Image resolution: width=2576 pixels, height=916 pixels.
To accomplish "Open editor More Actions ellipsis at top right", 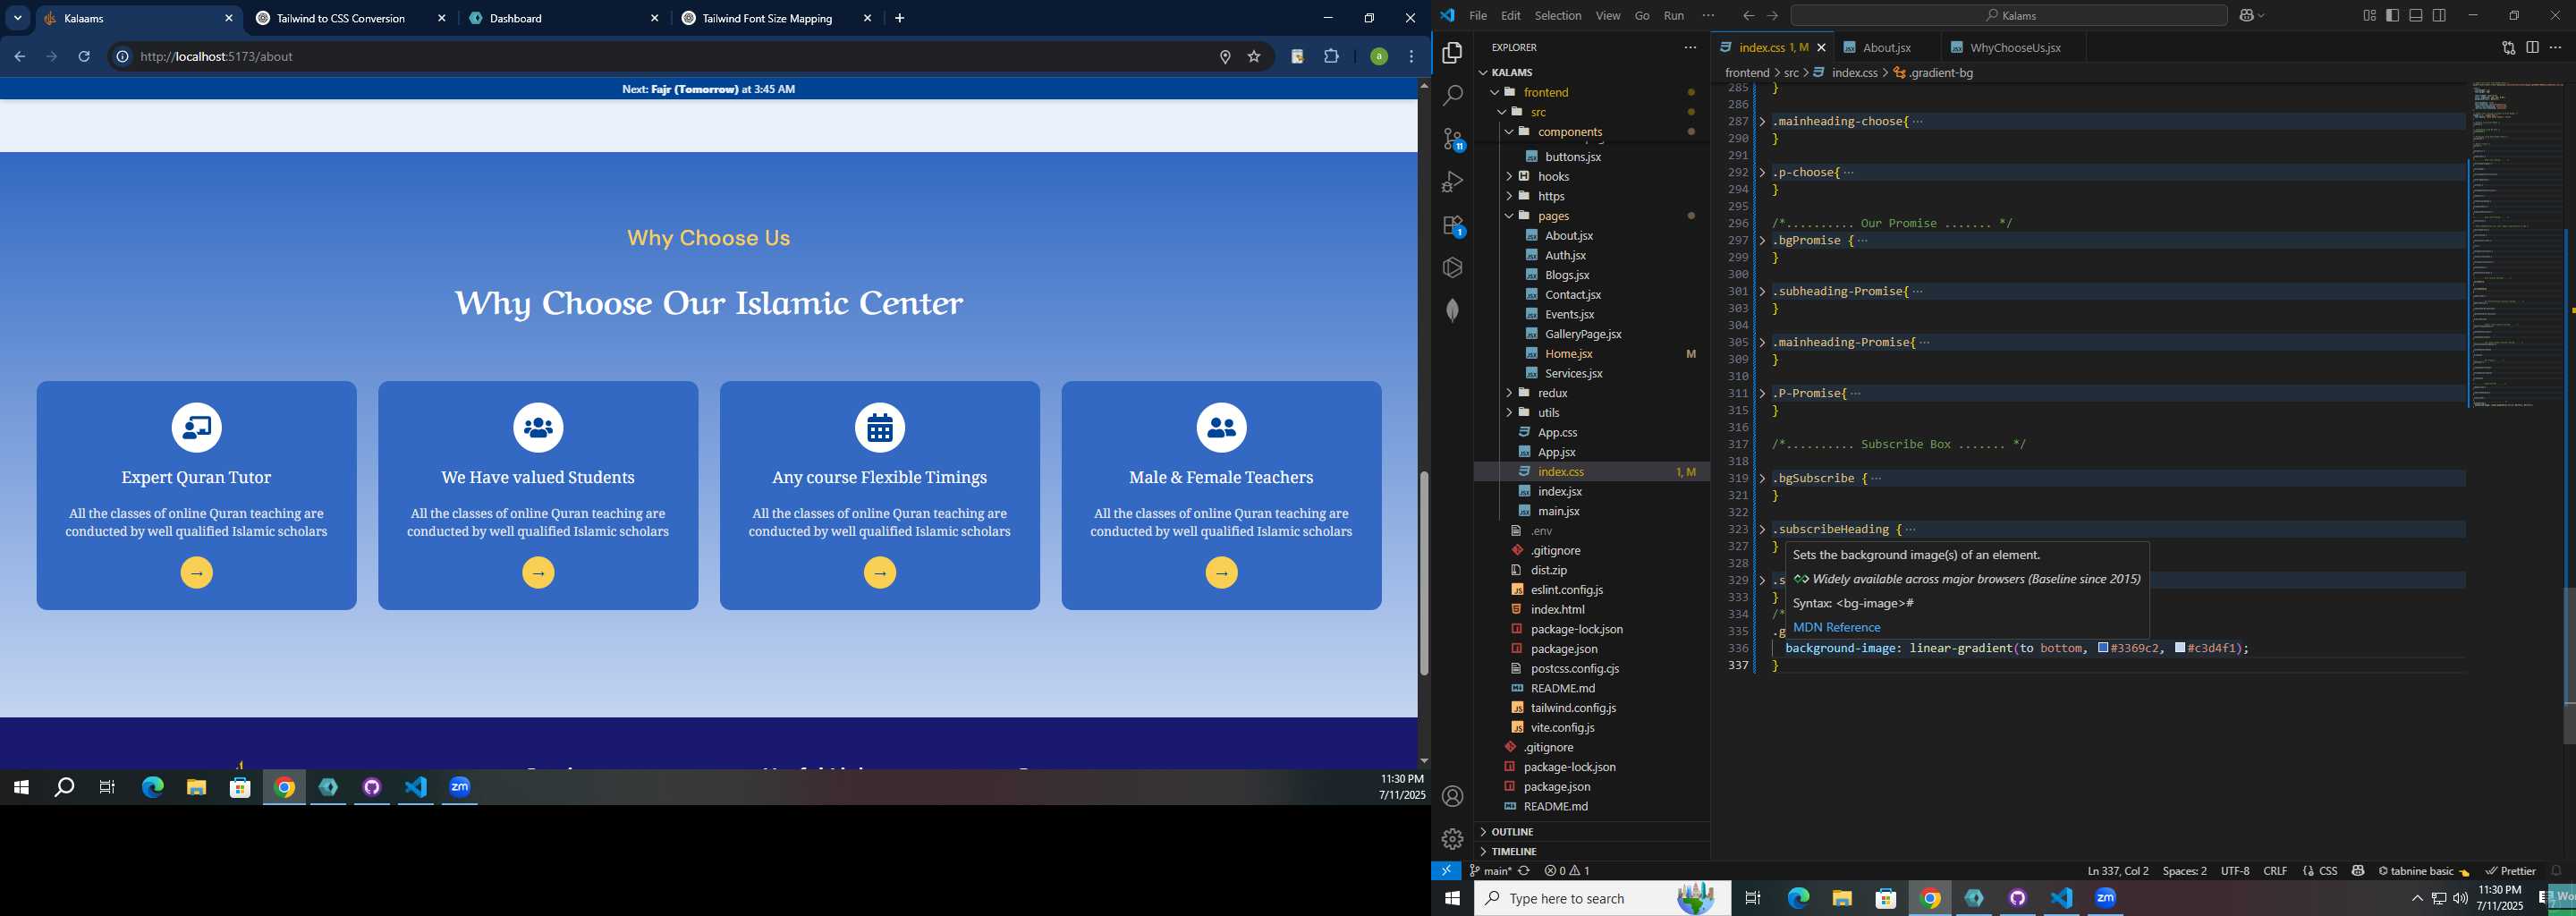I will point(2555,47).
